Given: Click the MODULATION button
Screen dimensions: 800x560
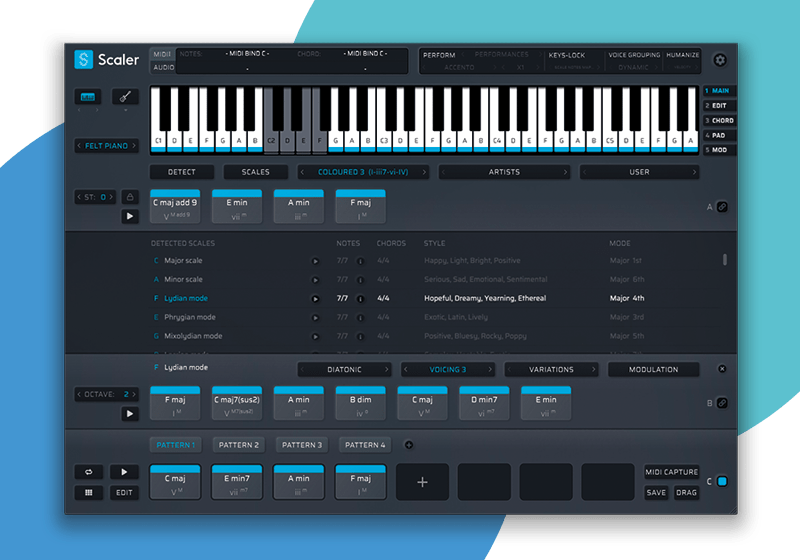Looking at the screenshot, I should point(654,369).
